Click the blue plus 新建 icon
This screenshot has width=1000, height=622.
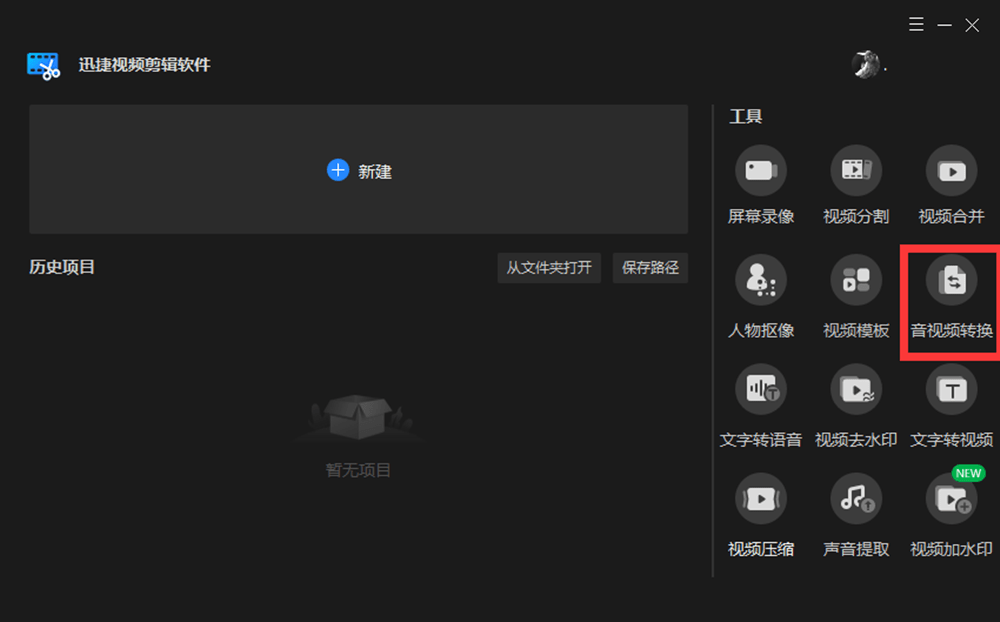click(x=338, y=170)
